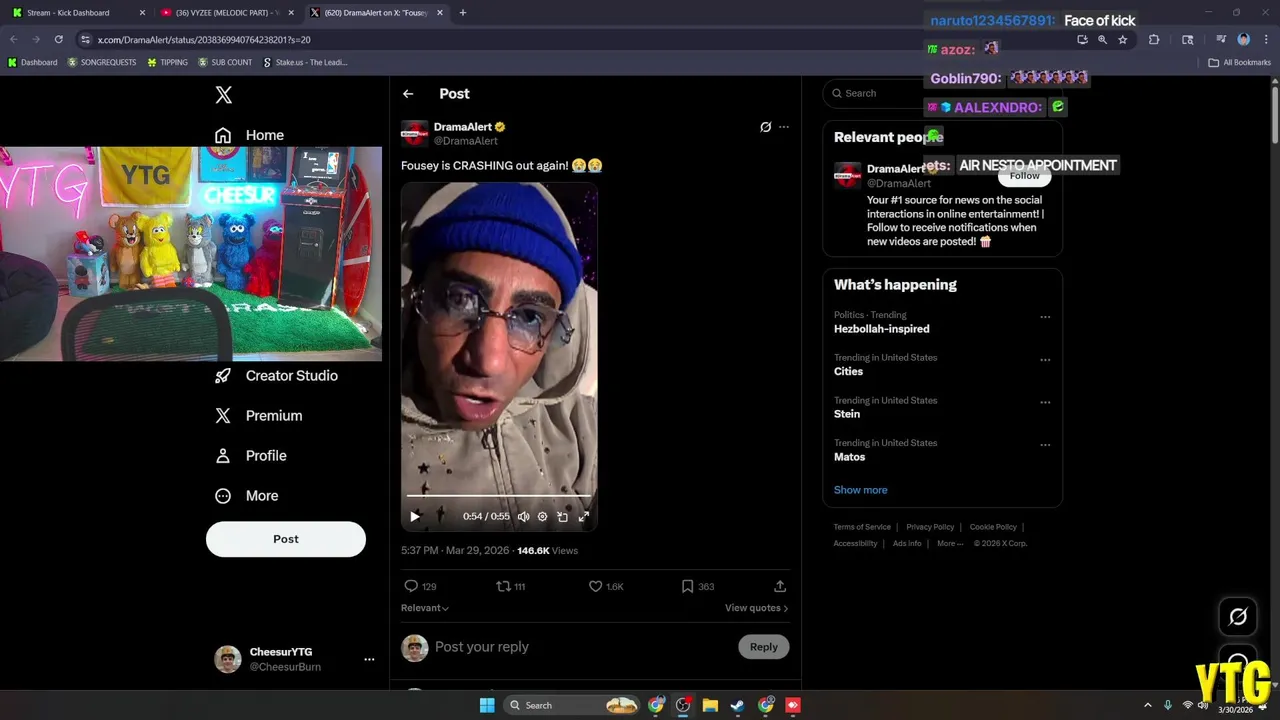Click the CheesurYTG profile avatar
The image size is (1280, 720).
[228, 659]
